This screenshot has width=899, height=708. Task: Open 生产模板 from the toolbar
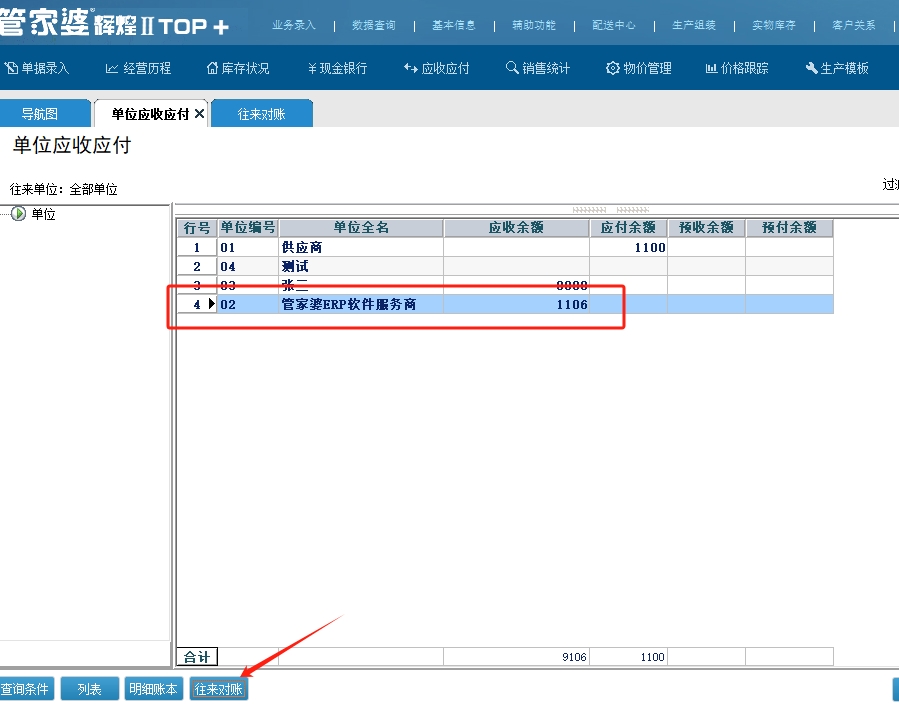(x=837, y=68)
